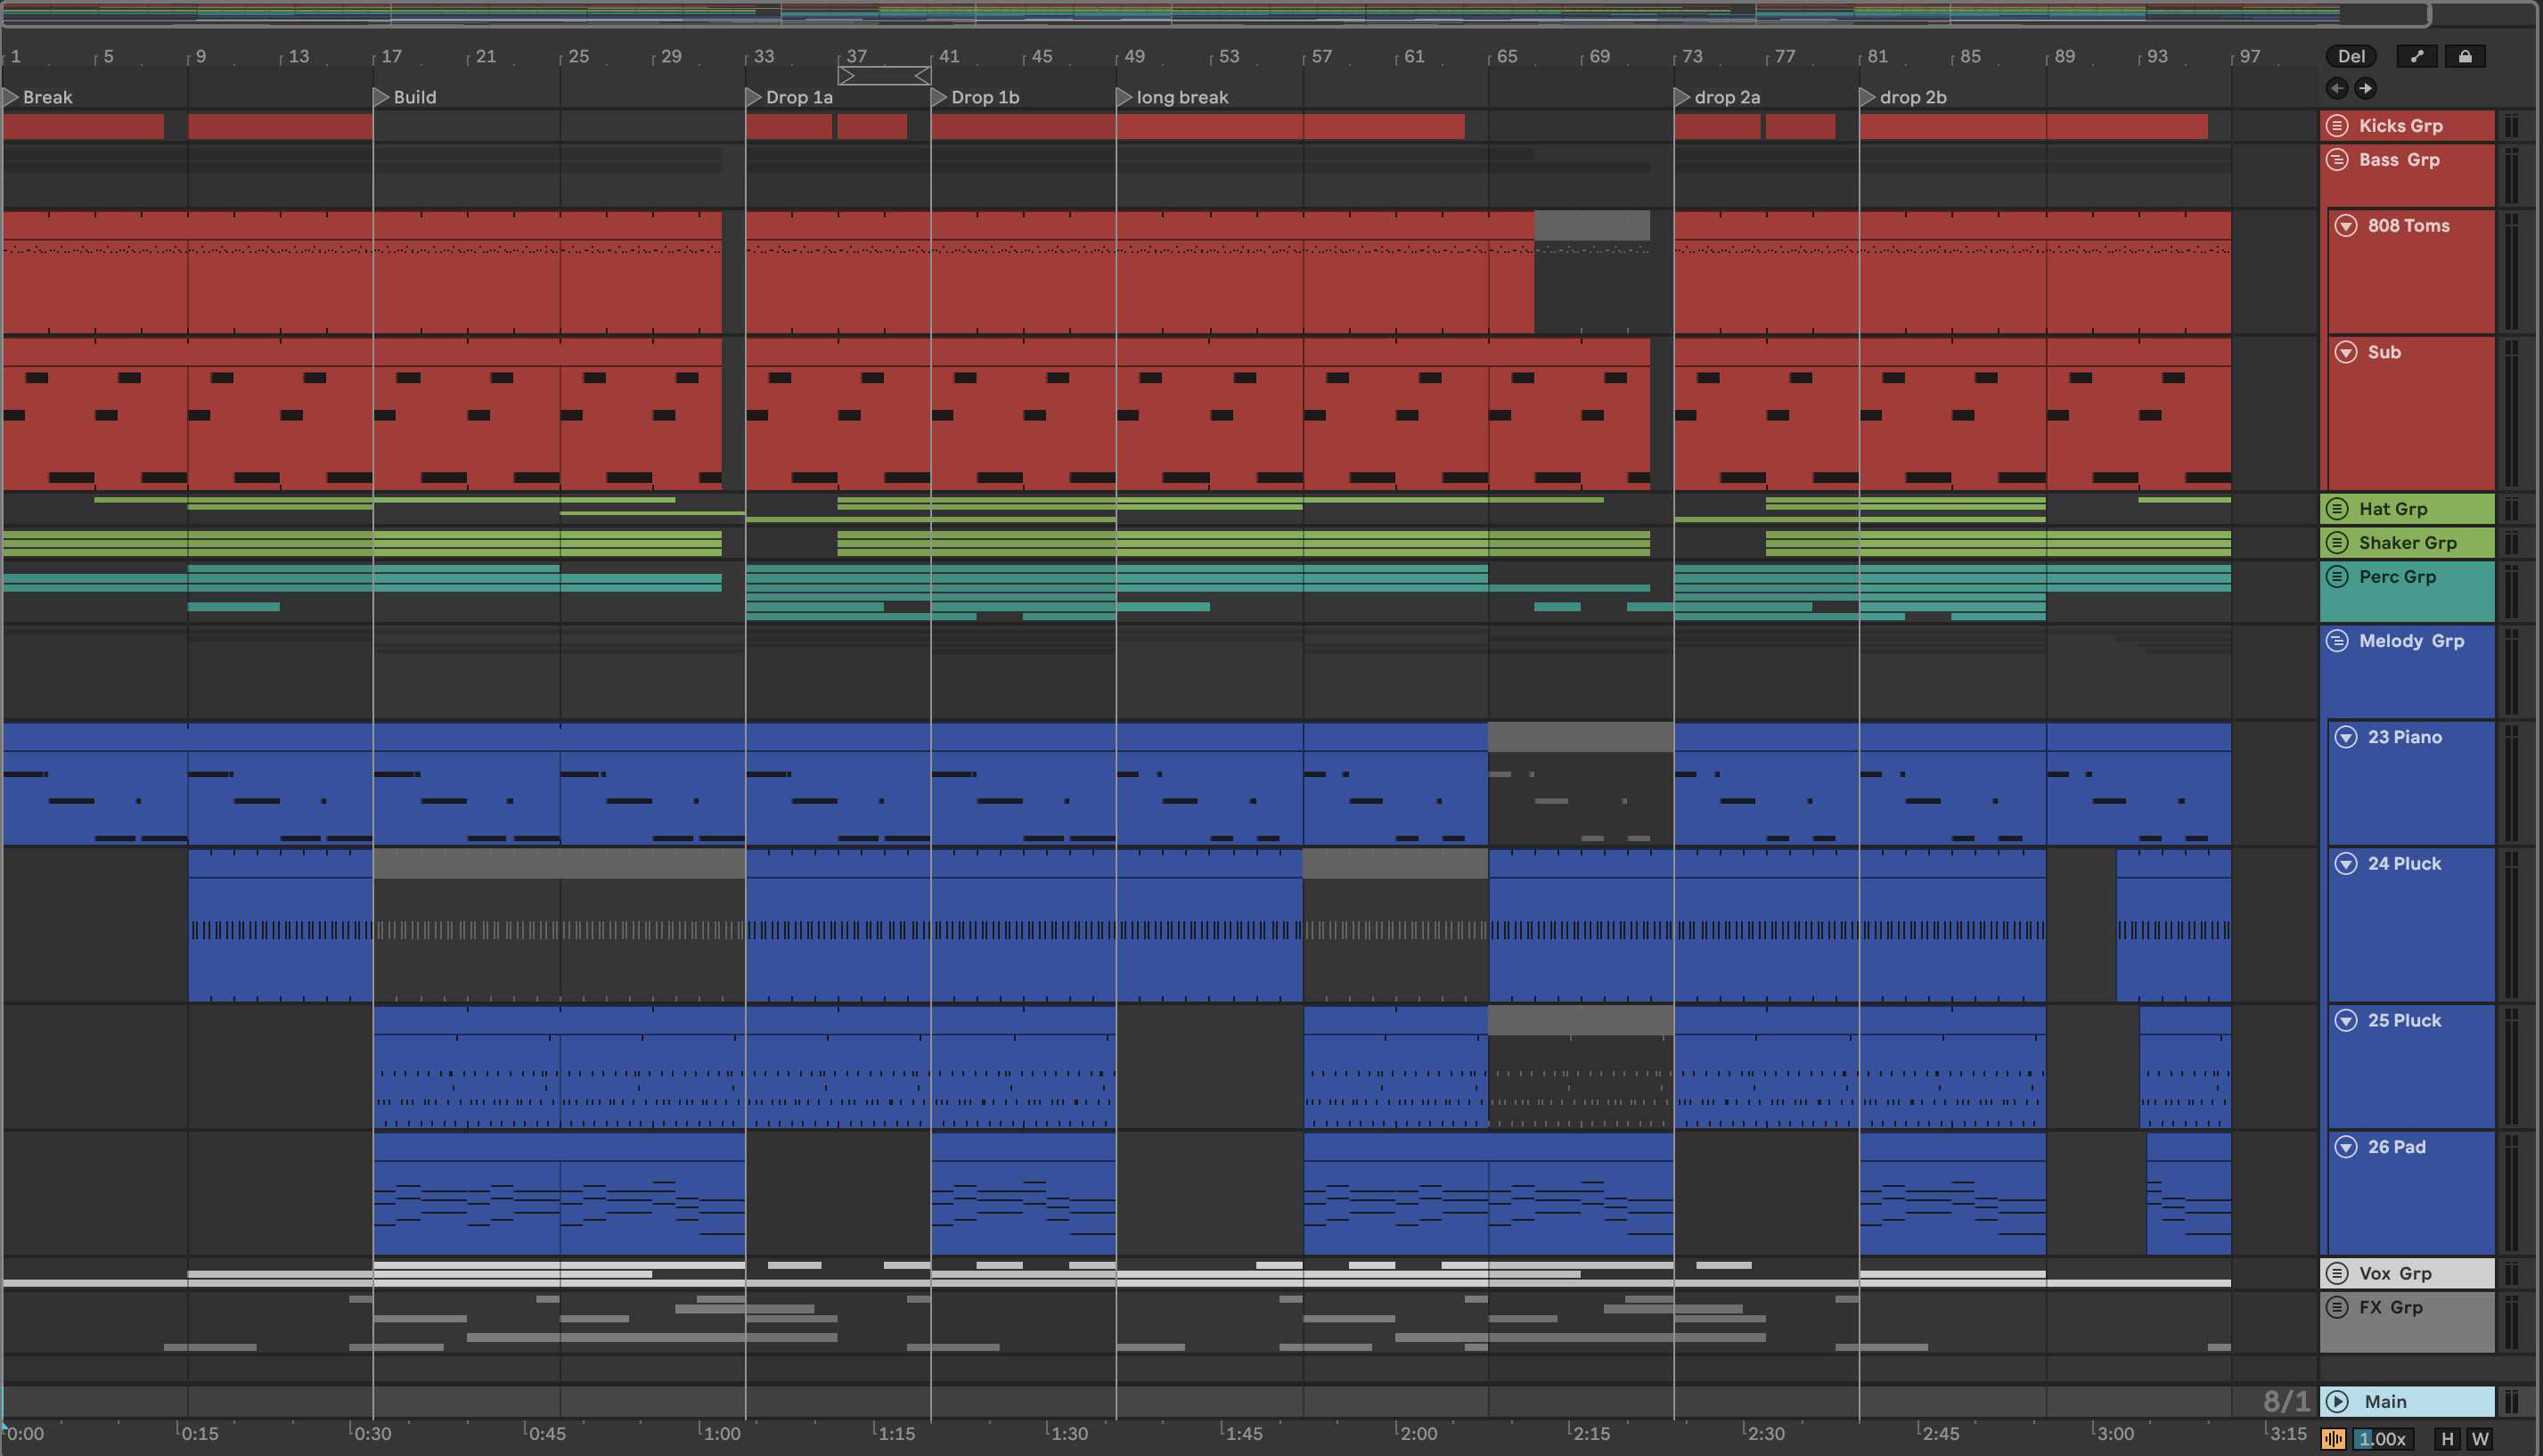This screenshot has width=2543, height=1456.
Task: Click the Vox Grp group icon
Action: 2337,1273
